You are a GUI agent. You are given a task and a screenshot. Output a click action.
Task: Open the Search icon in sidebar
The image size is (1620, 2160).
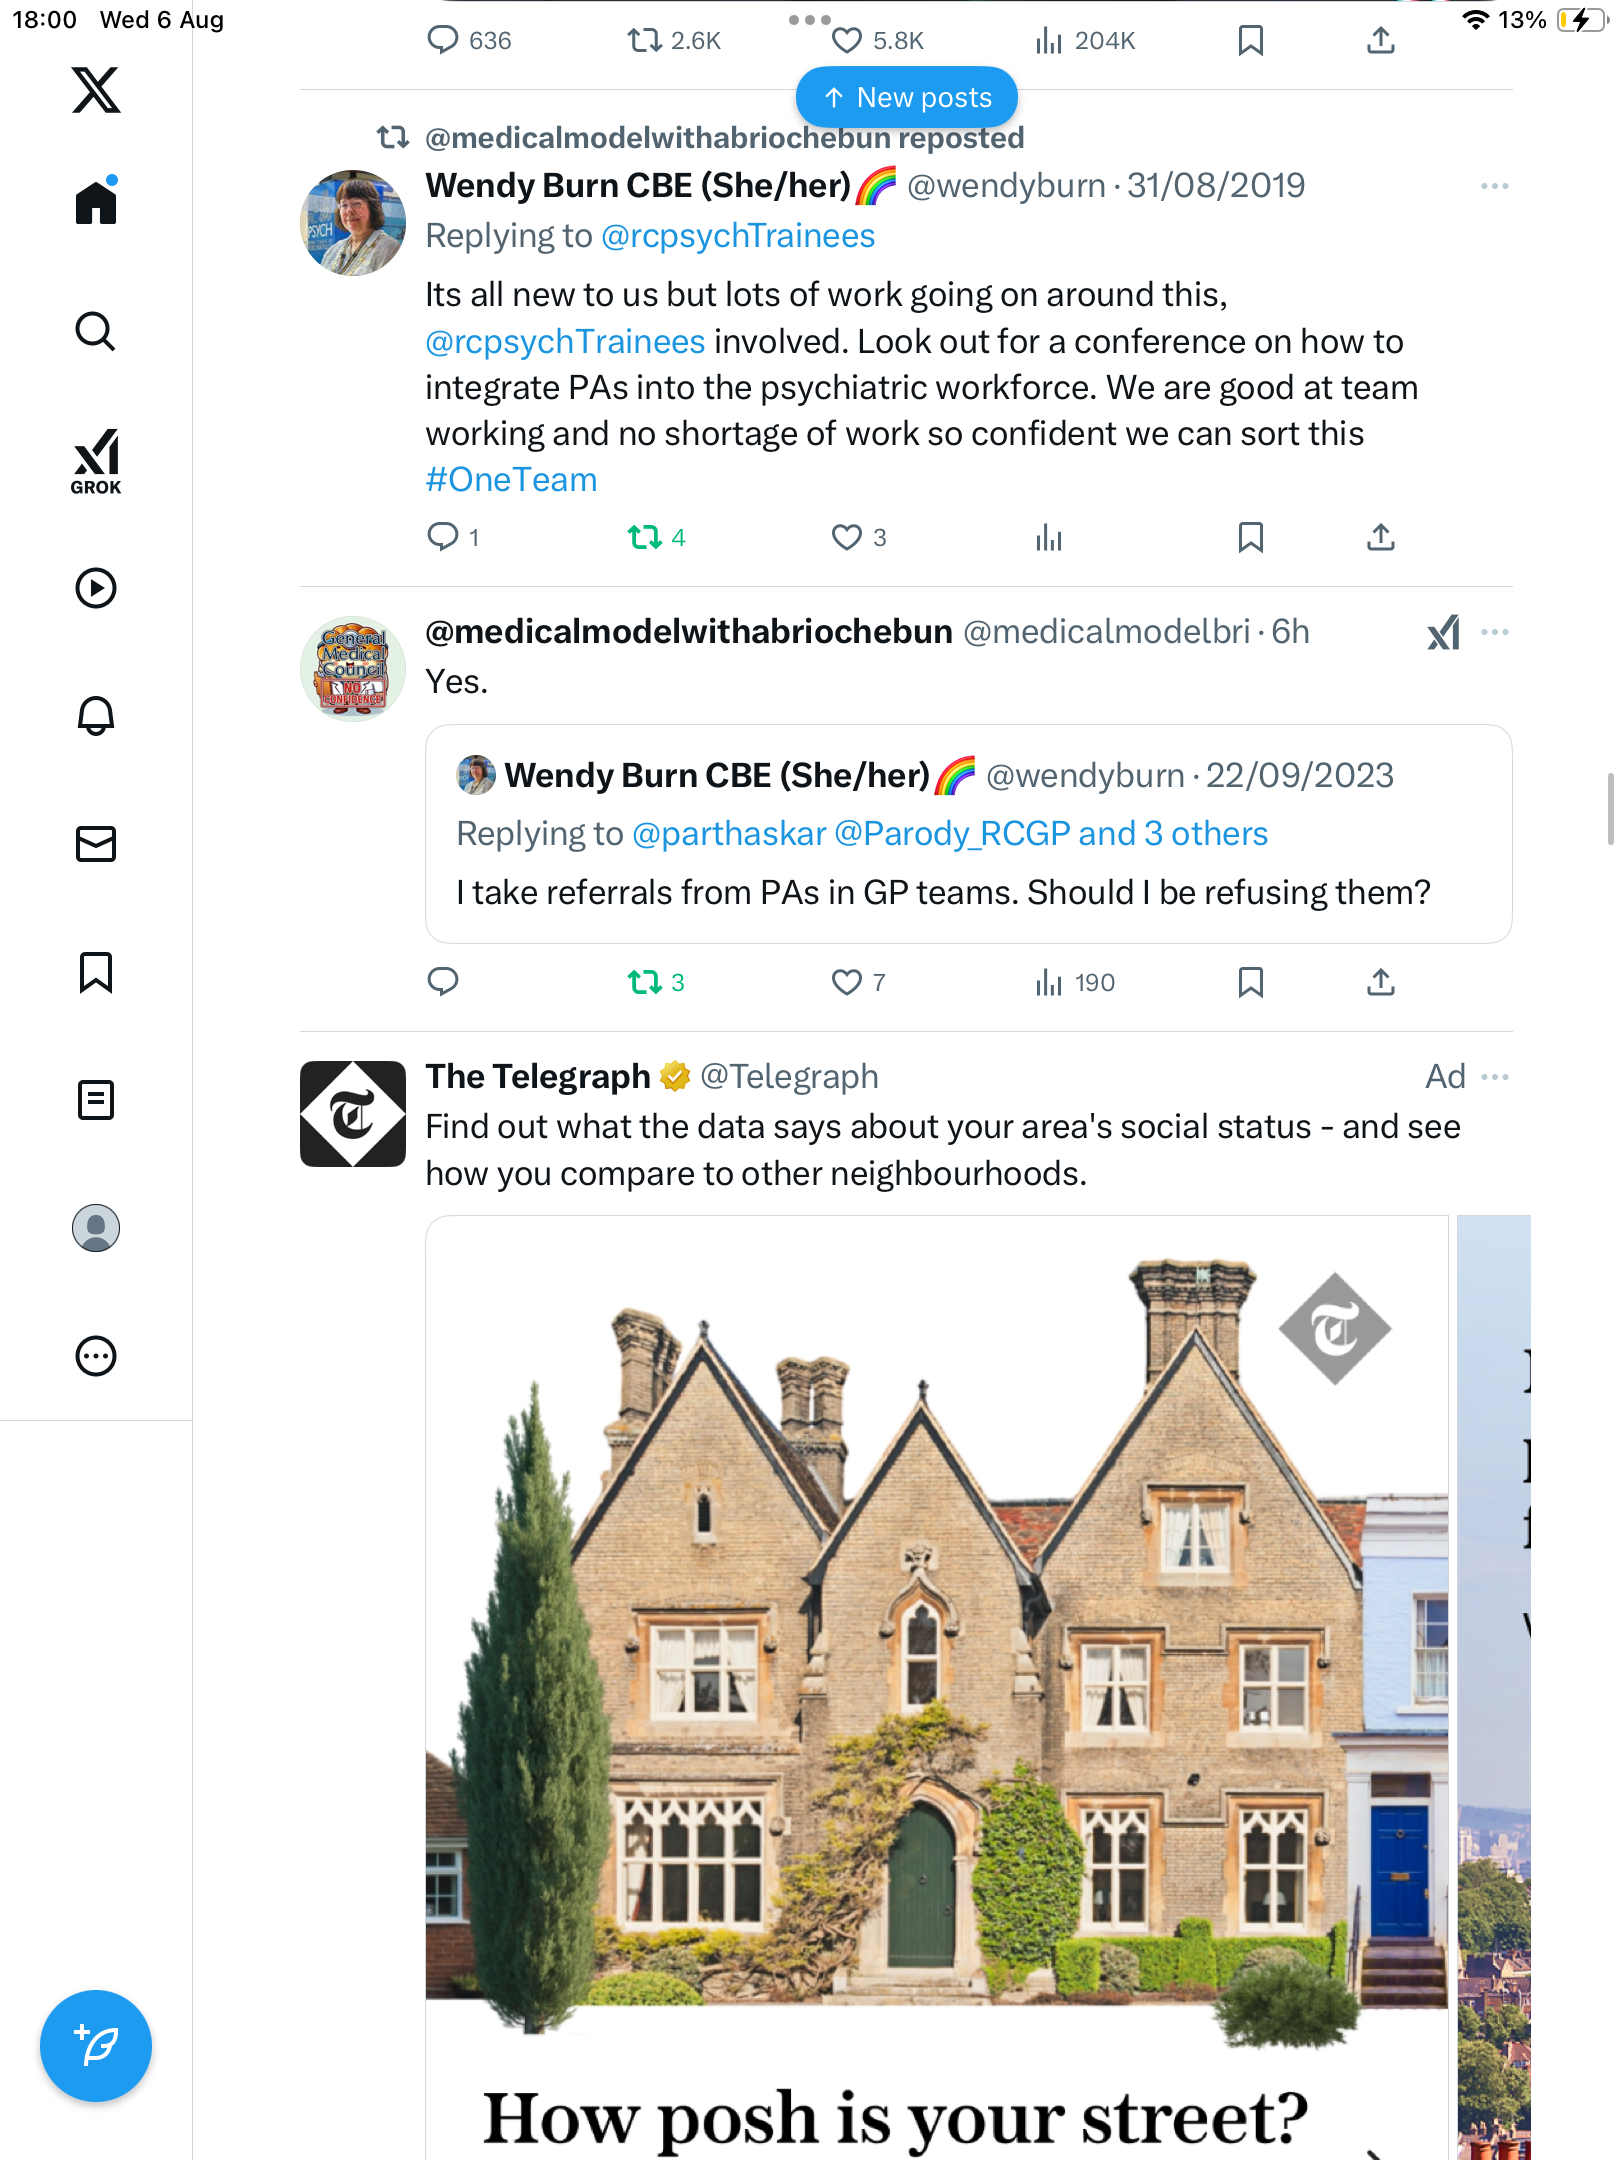(96, 332)
